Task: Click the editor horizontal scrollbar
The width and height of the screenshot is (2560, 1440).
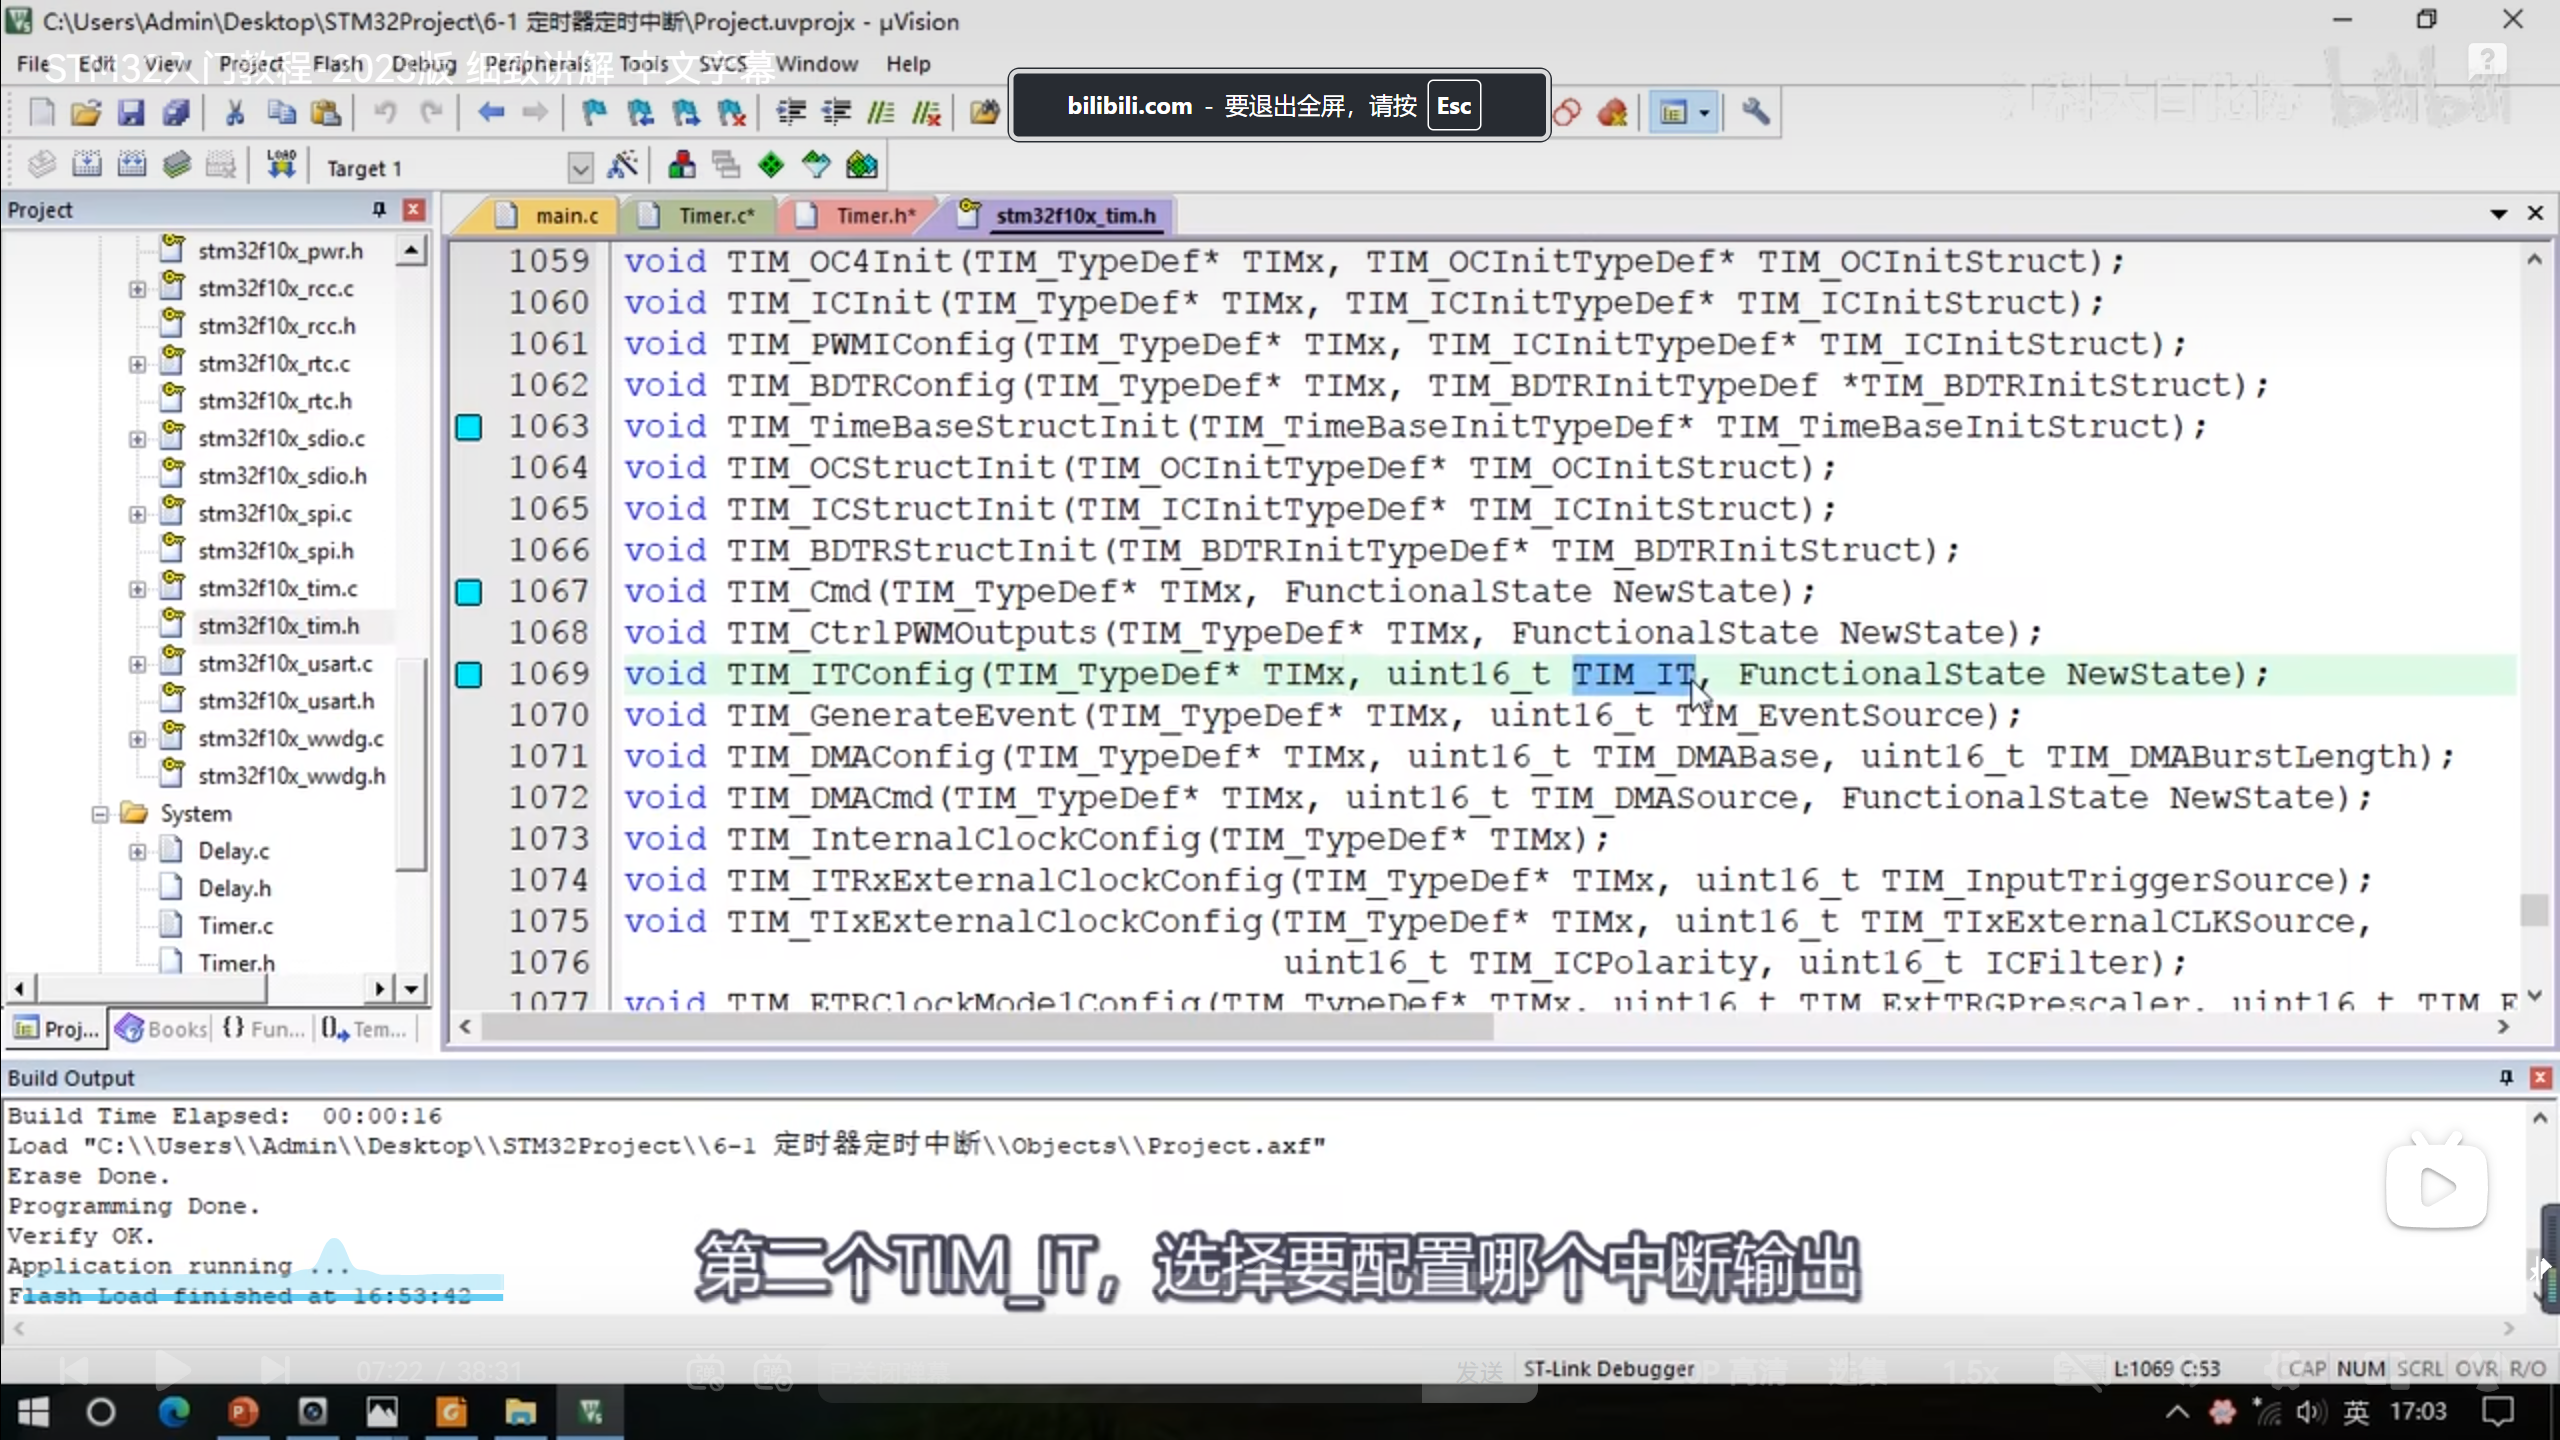Action: click(x=985, y=1027)
